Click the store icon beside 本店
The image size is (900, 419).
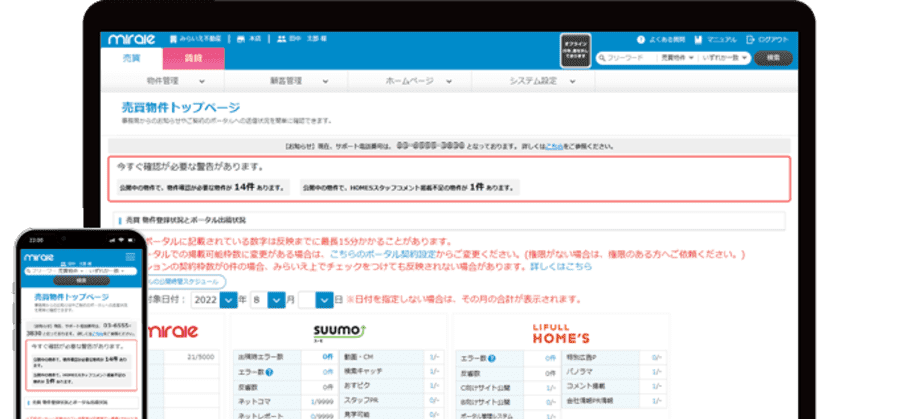240,40
